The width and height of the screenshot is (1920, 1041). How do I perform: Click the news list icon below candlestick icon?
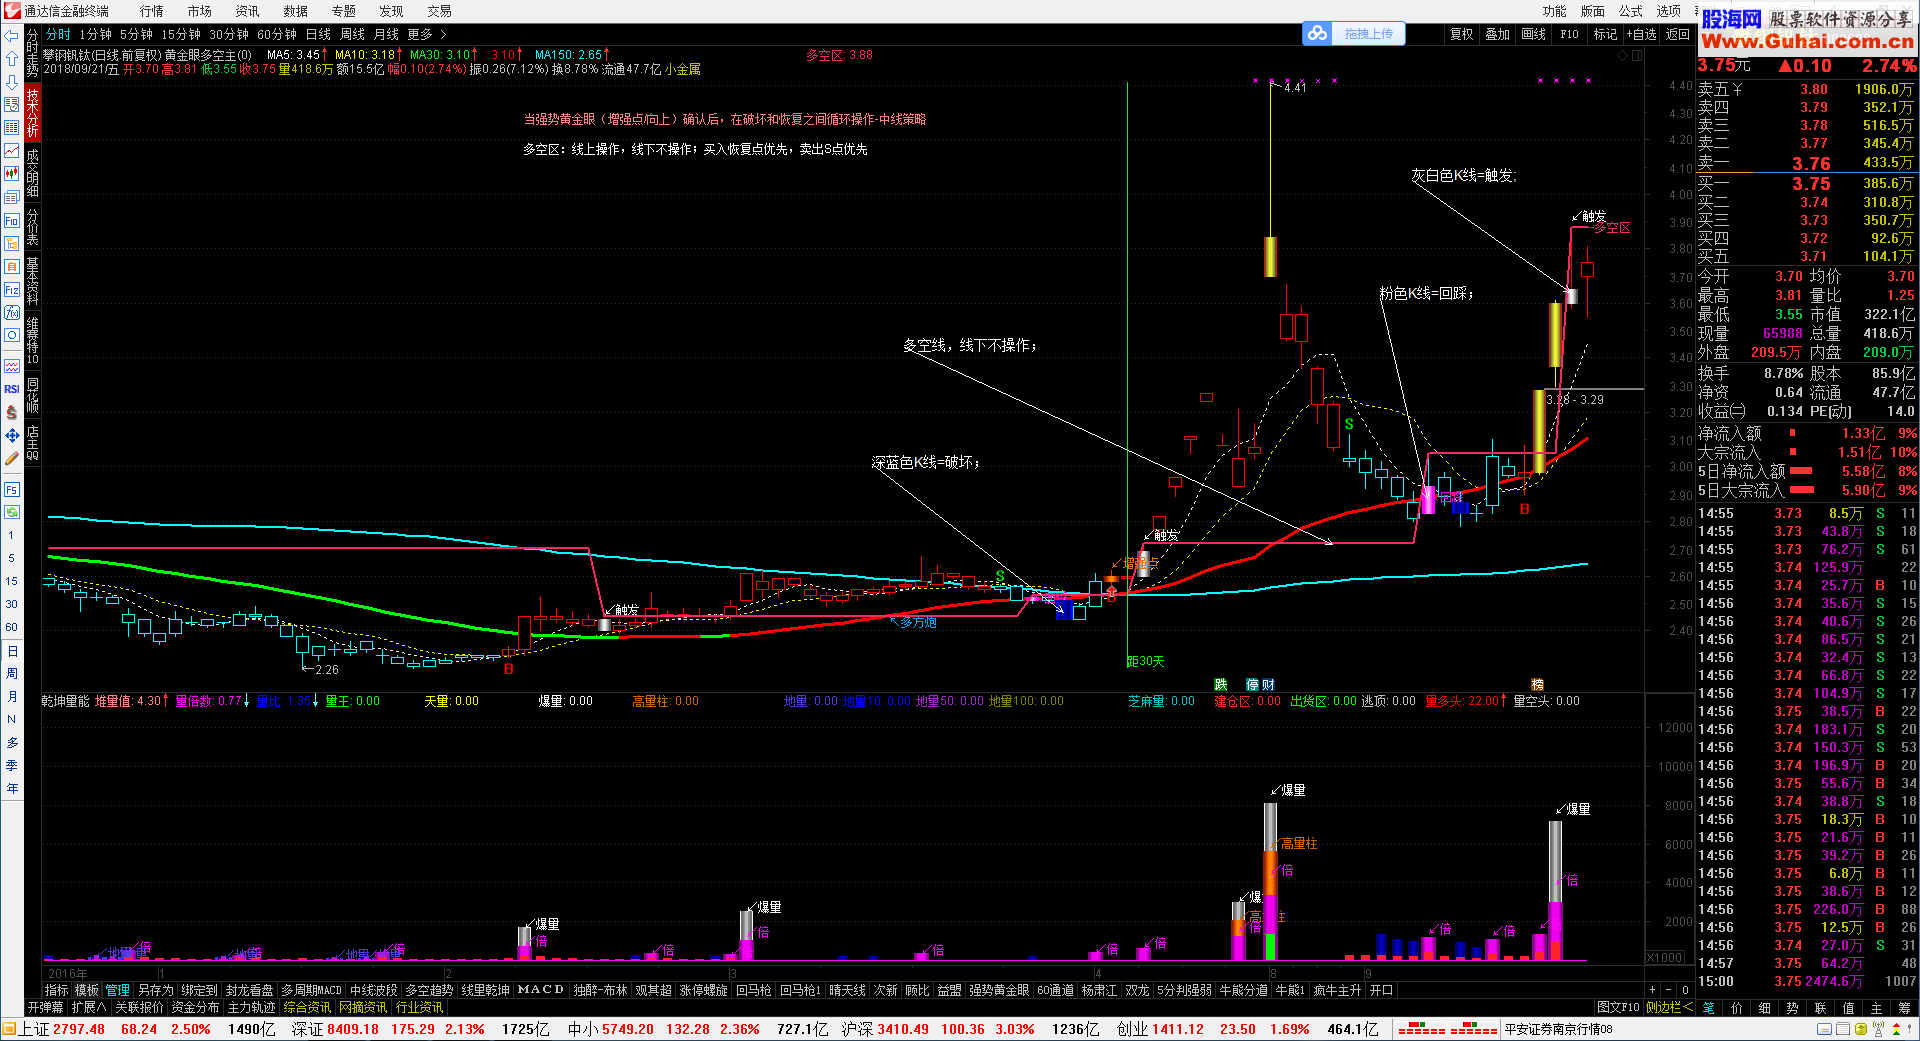tap(12, 197)
